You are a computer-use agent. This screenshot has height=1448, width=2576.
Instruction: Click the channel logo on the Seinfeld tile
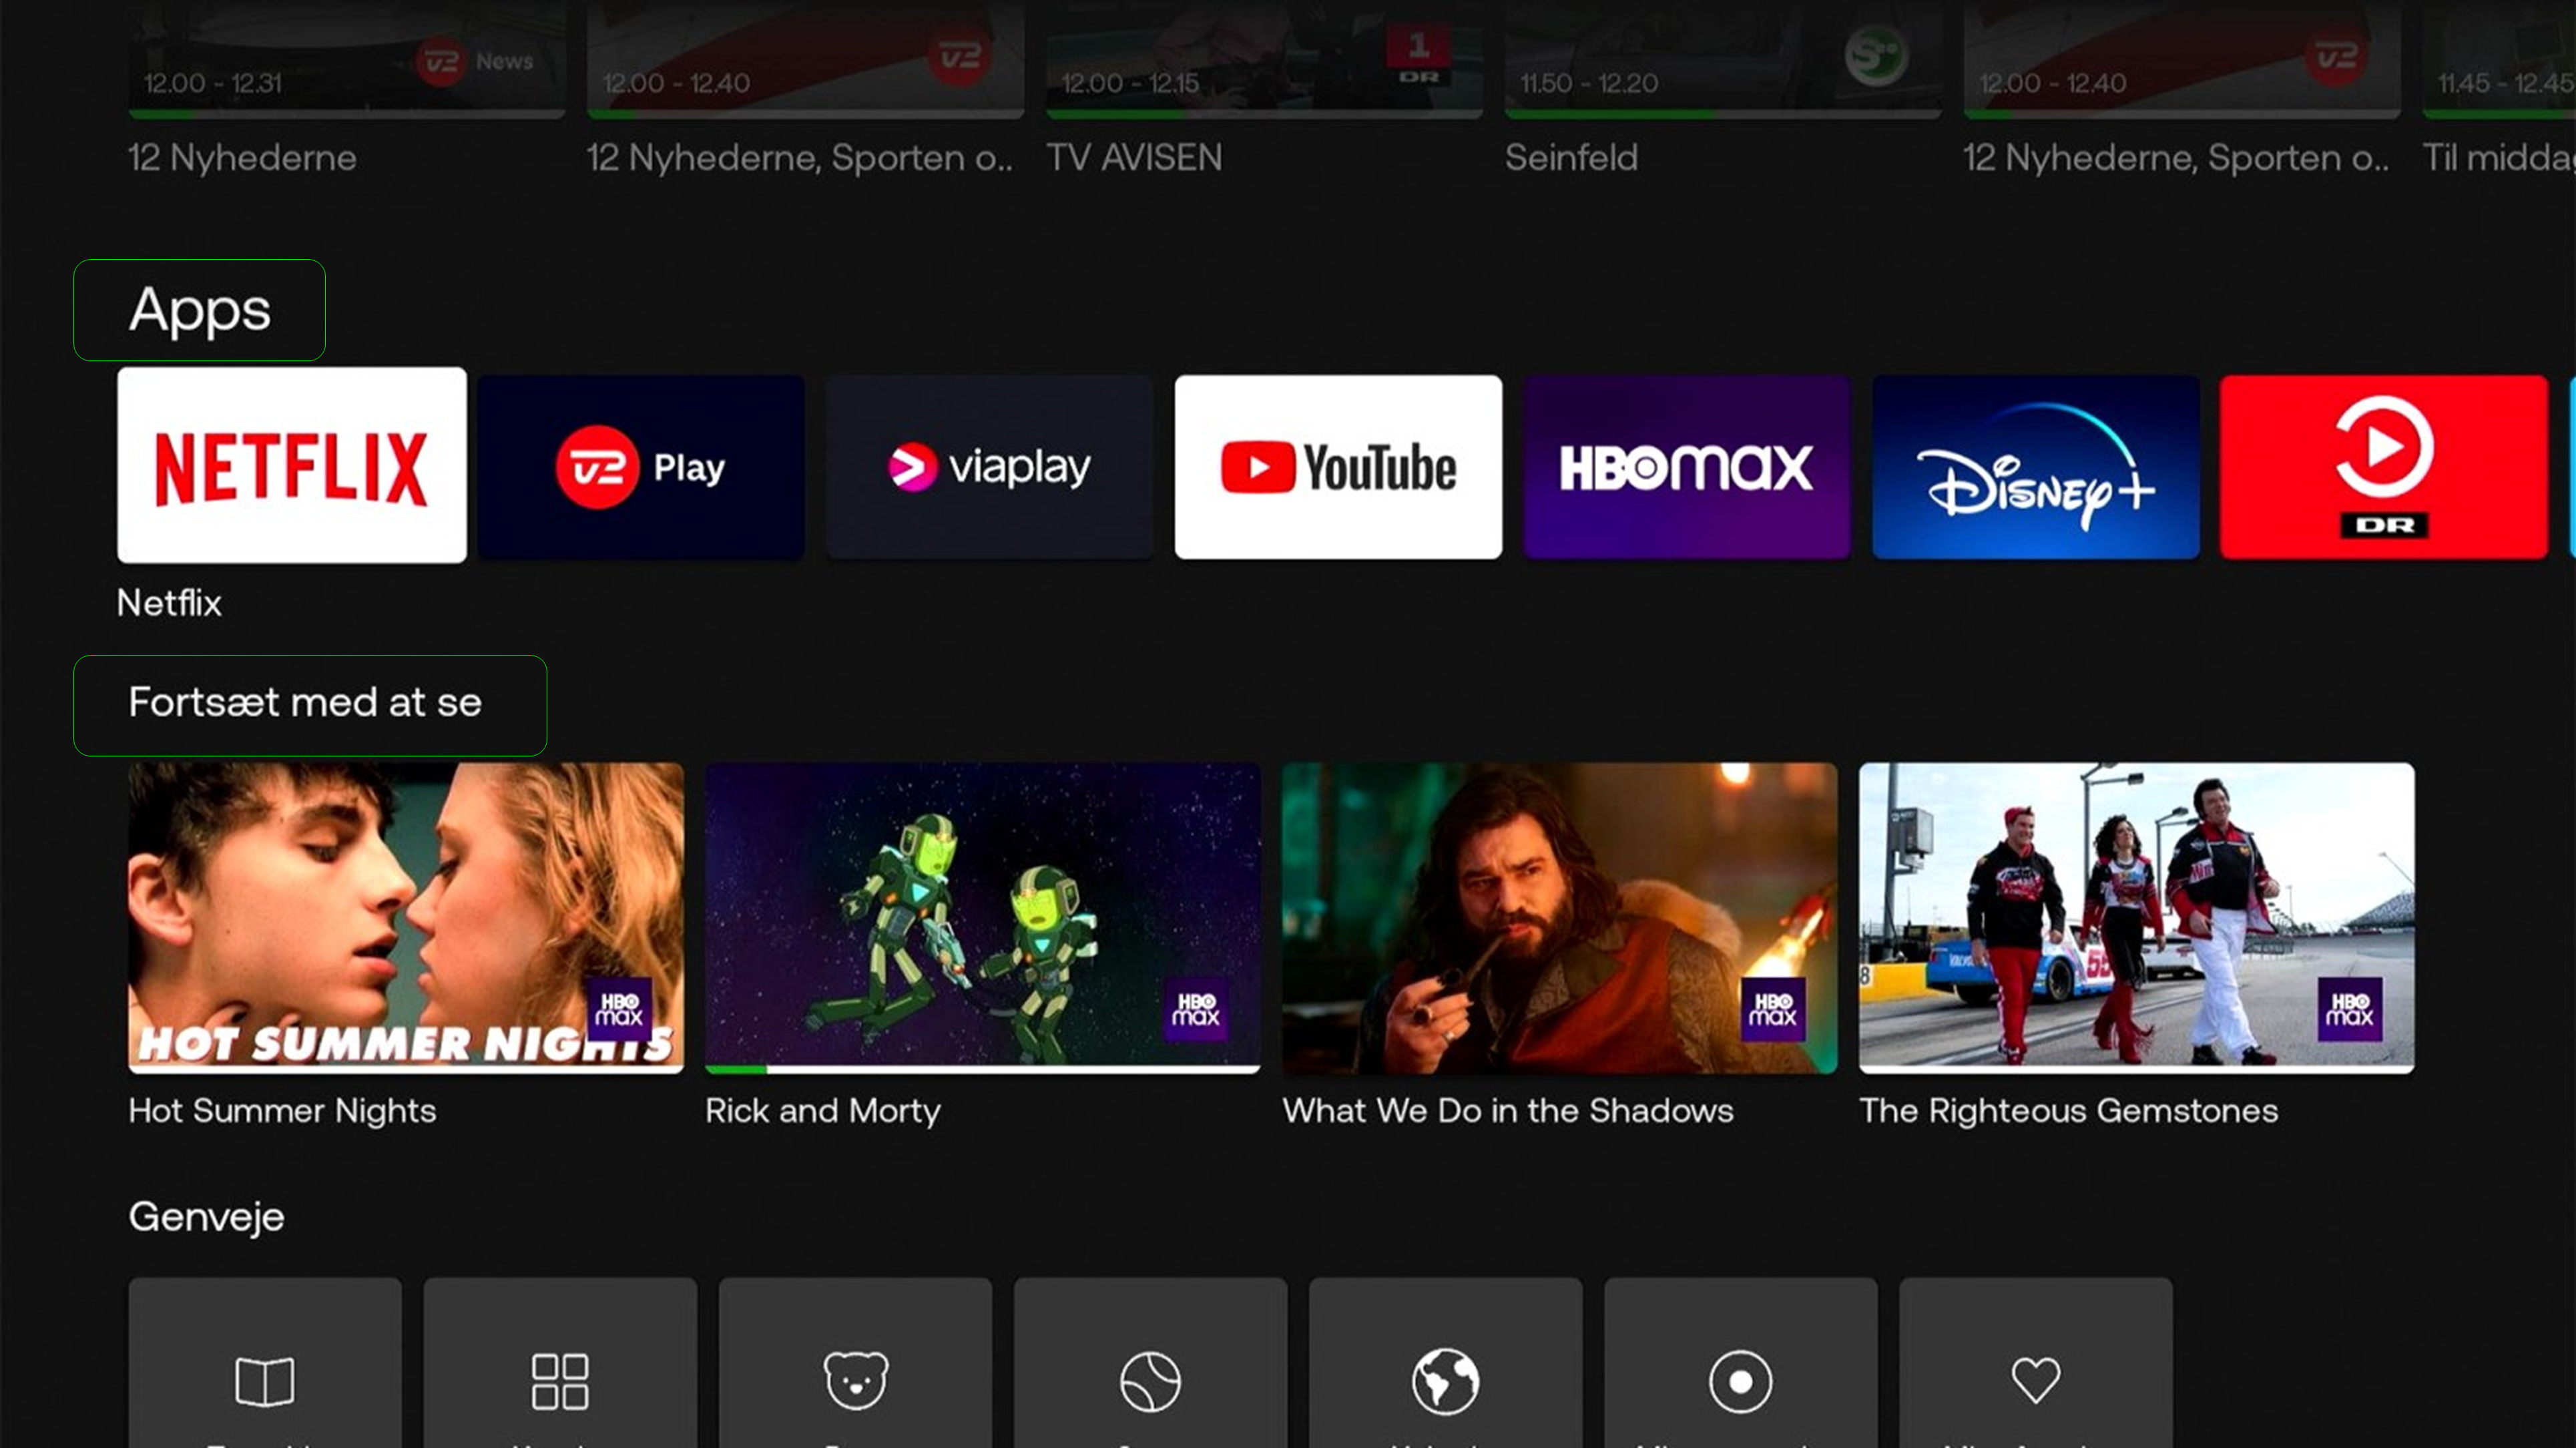(x=1876, y=56)
